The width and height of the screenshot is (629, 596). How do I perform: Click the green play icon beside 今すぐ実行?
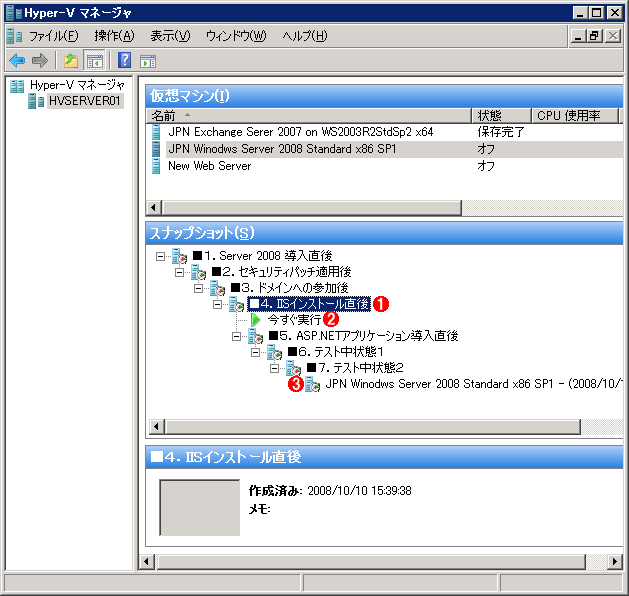[x=256, y=320]
